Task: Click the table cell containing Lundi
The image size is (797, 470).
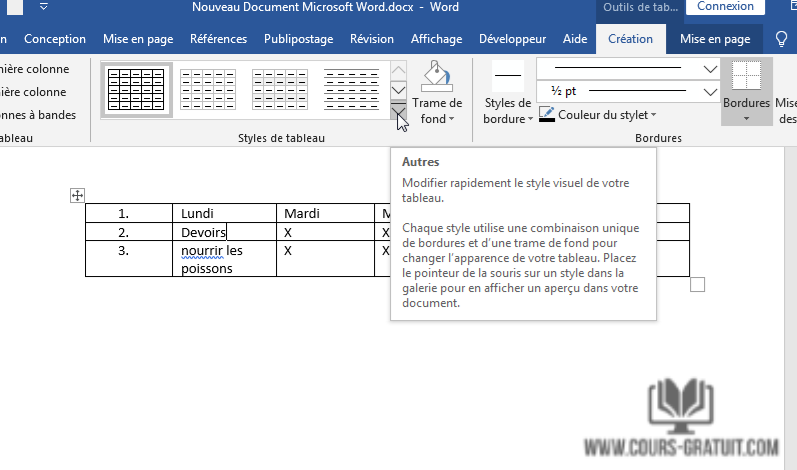Action: (x=224, y=213)
